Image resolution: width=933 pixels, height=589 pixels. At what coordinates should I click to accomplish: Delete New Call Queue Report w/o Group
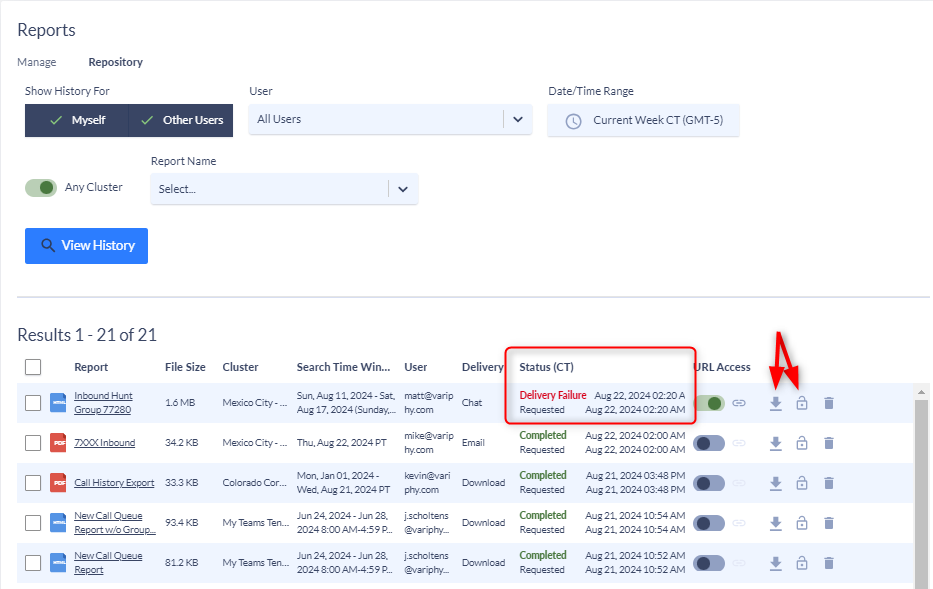(x=829, y=523)
